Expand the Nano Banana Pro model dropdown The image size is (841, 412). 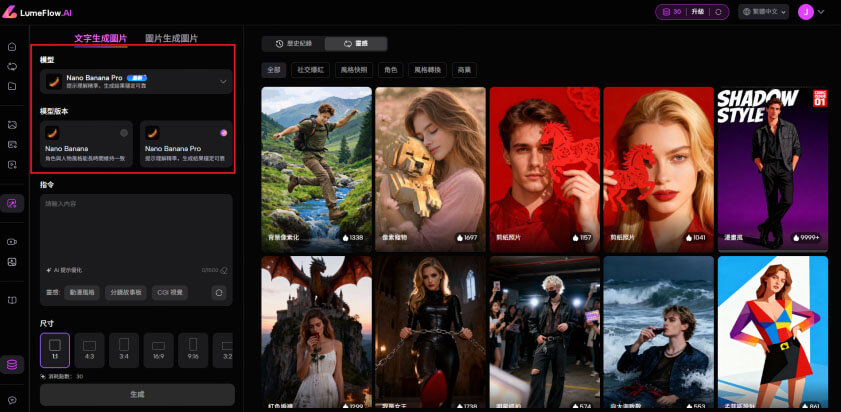[x=135, y=81]
